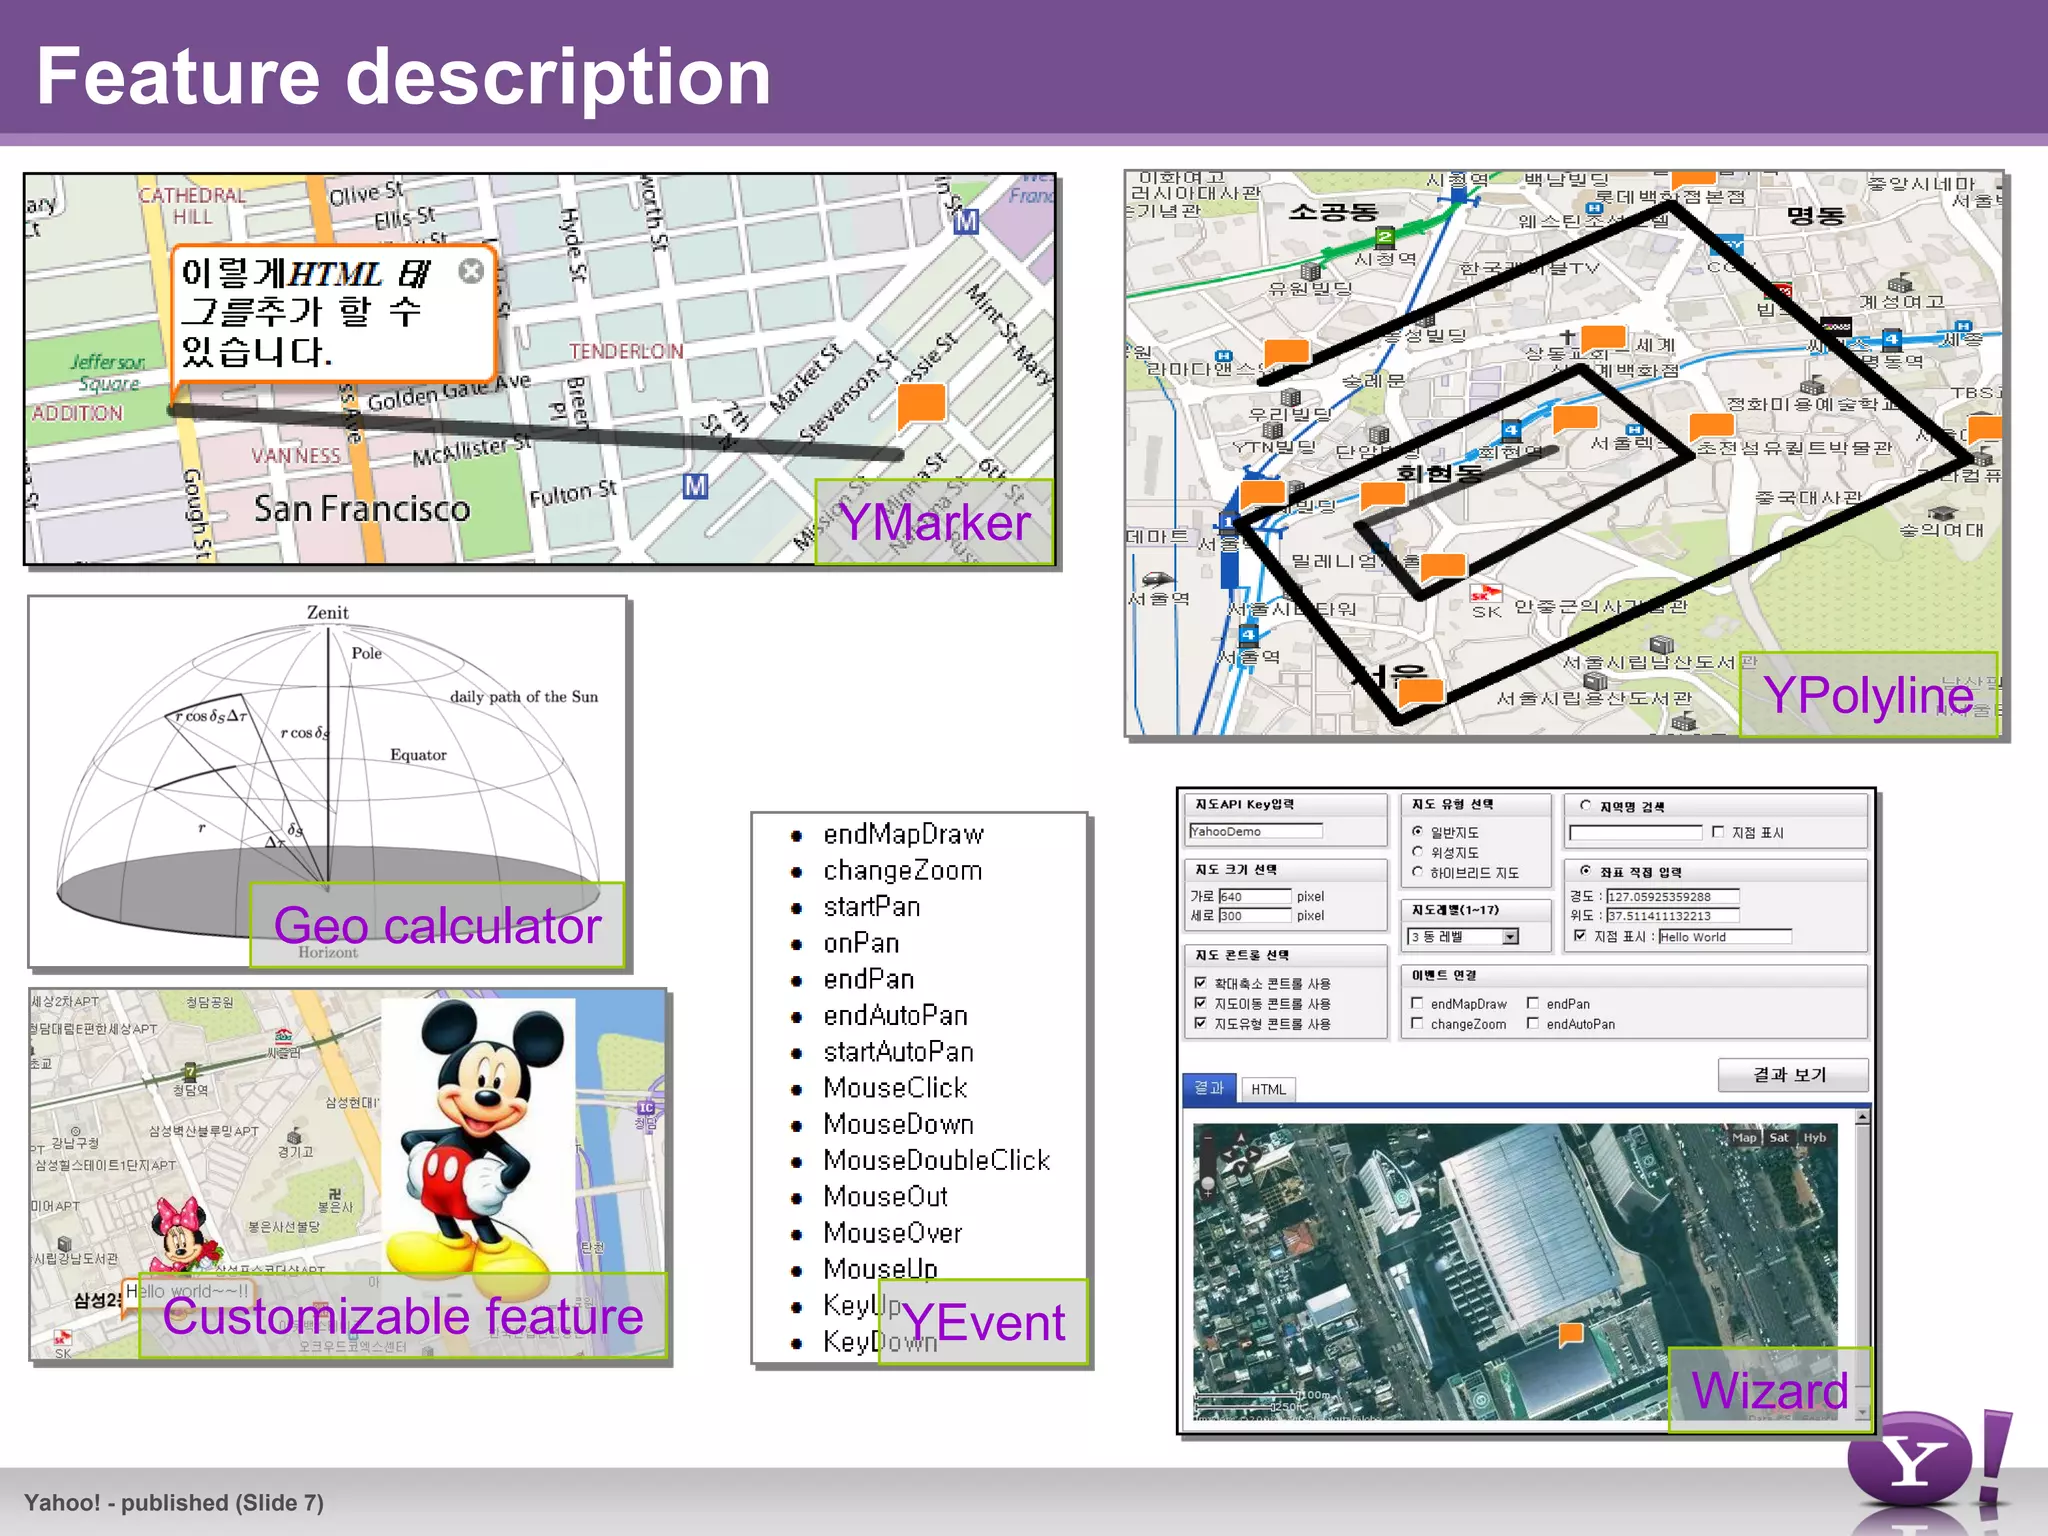Click the line 4 subway icon at 서울역
The image size is (2048, 1536).
click(1248, 634)
